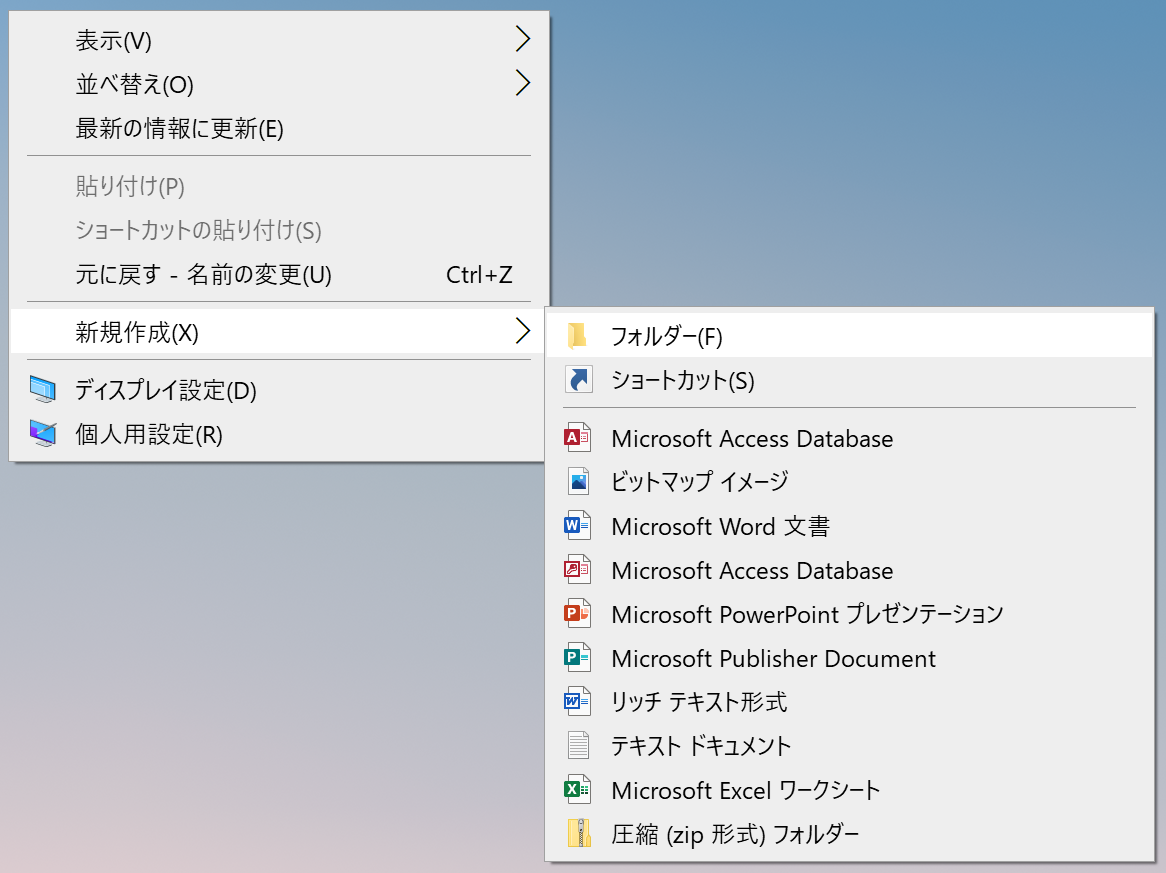Select 元に戻す - 名前の変更(U)
Screen dimensions: 1166x873
coord(279,274)
